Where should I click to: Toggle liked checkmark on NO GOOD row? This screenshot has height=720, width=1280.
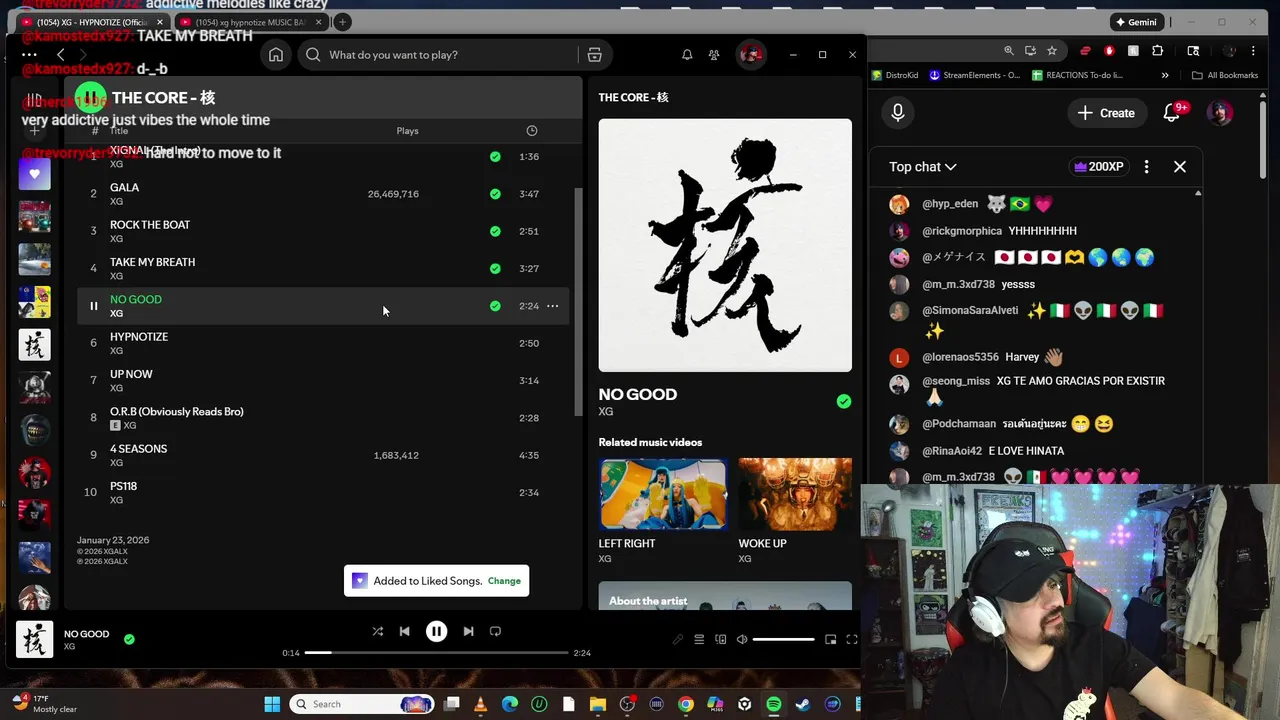(495, 306)
